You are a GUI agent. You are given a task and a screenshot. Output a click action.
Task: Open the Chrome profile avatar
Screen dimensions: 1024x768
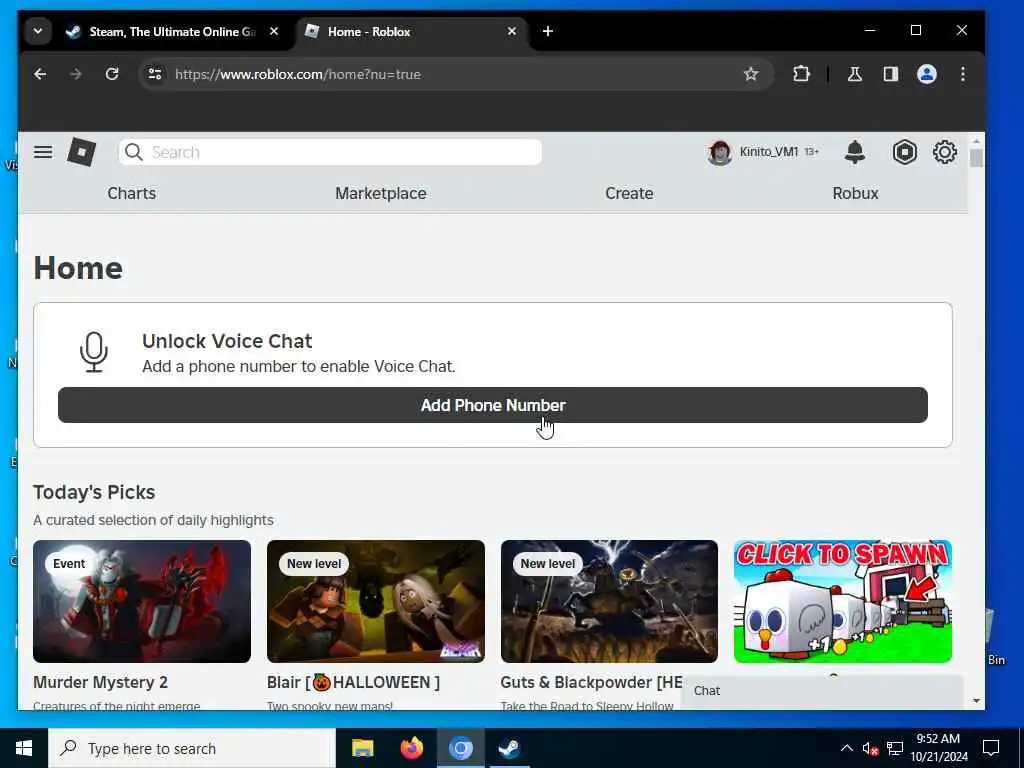pyautogui.click(x=927, y=74)
